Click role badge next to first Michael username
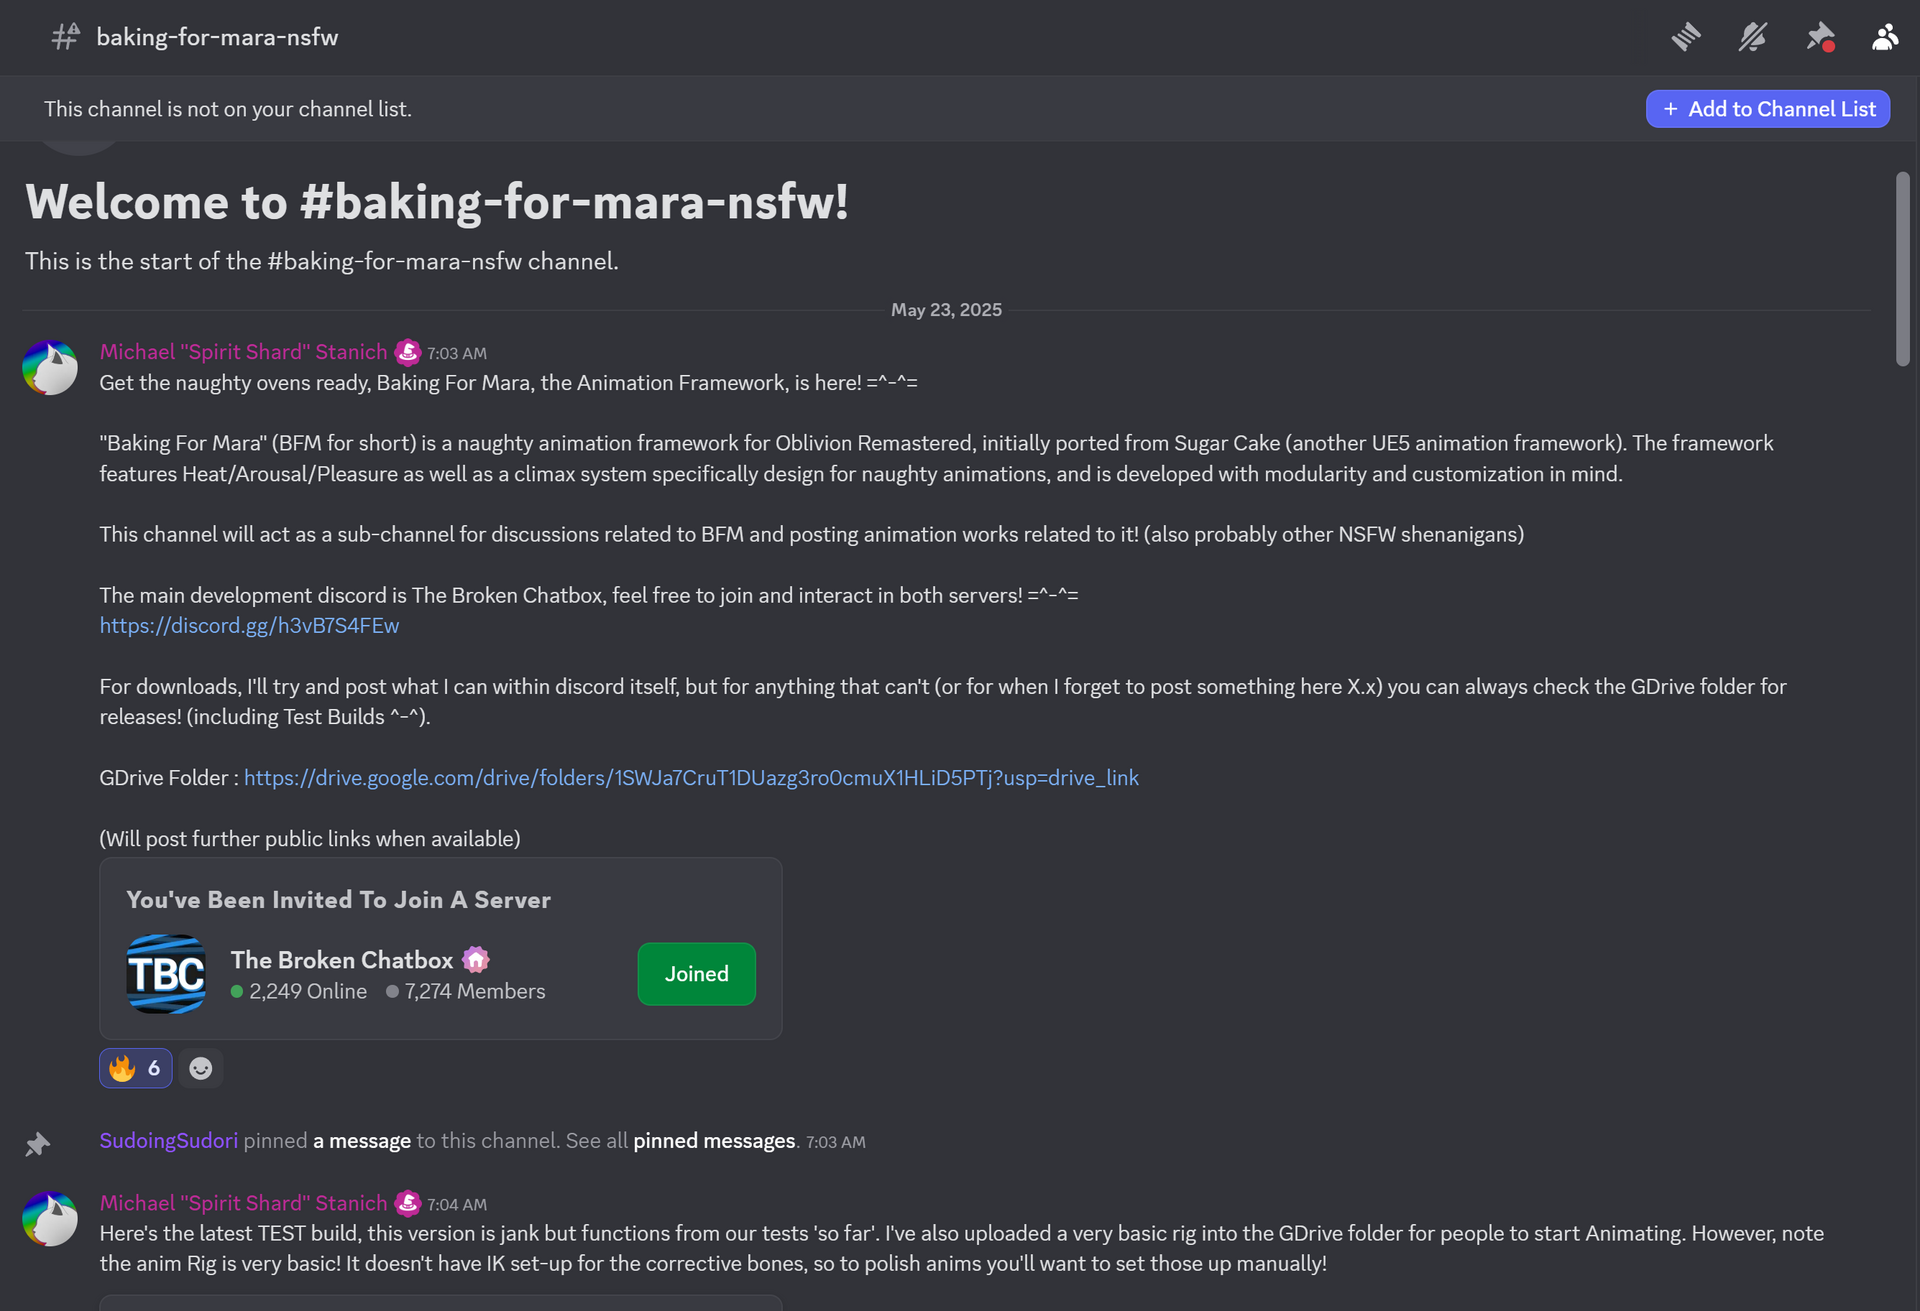Viewport: 1920px width, 1311px height. 408,352
